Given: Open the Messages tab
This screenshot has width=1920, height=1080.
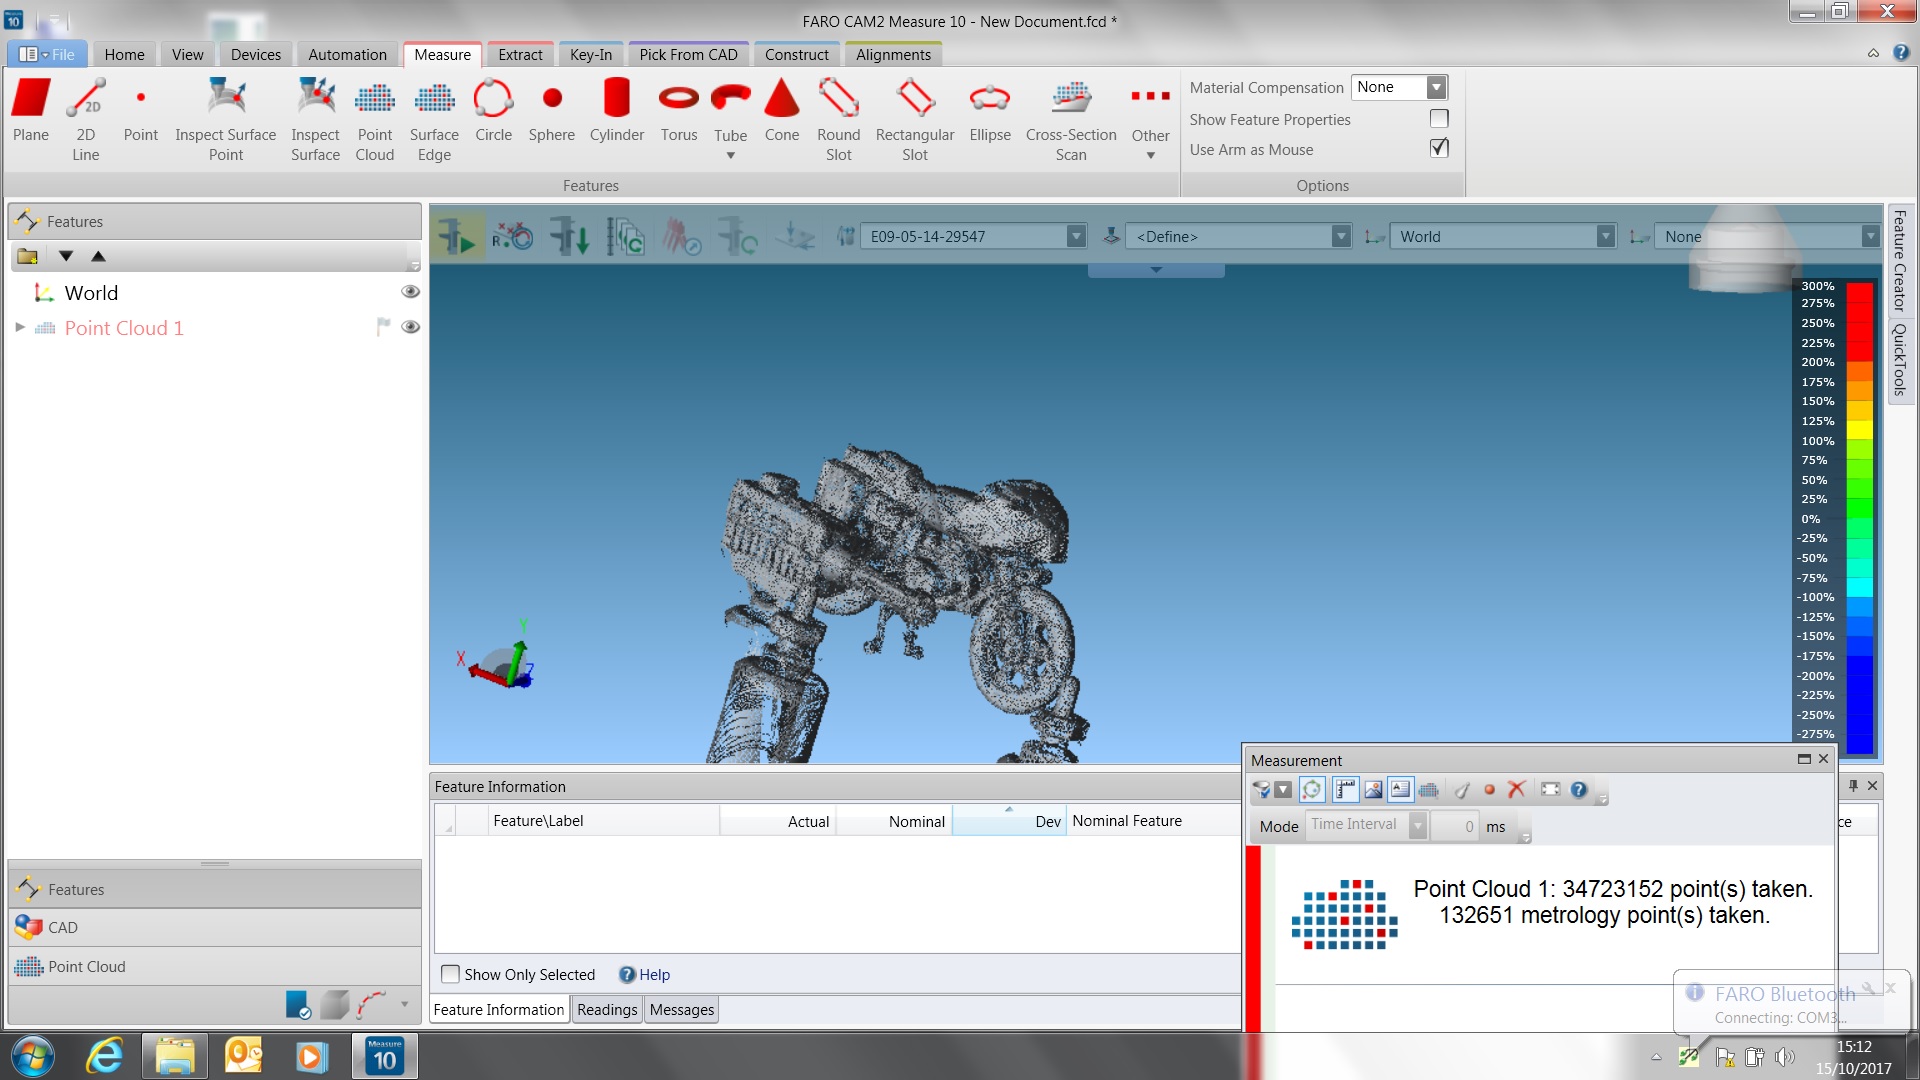Looking at the screenshot, I should (x=682, y=1010).
